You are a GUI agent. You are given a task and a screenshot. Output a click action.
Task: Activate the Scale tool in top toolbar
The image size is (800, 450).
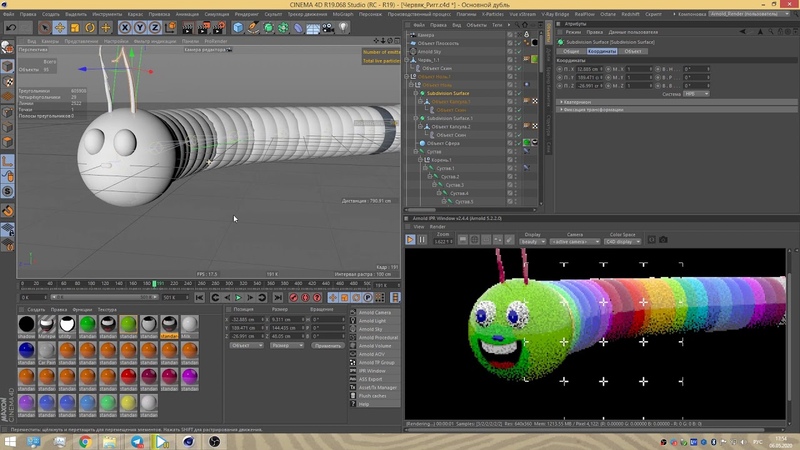pos(75,28)
